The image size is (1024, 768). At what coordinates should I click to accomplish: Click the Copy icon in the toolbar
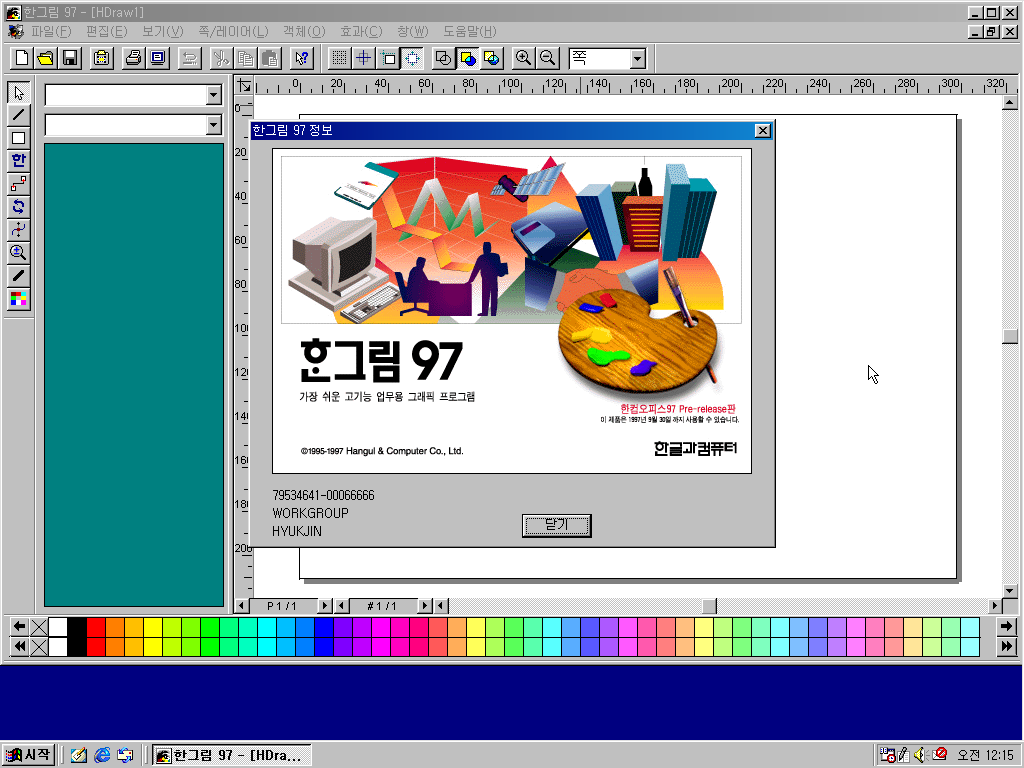(245, 58)
